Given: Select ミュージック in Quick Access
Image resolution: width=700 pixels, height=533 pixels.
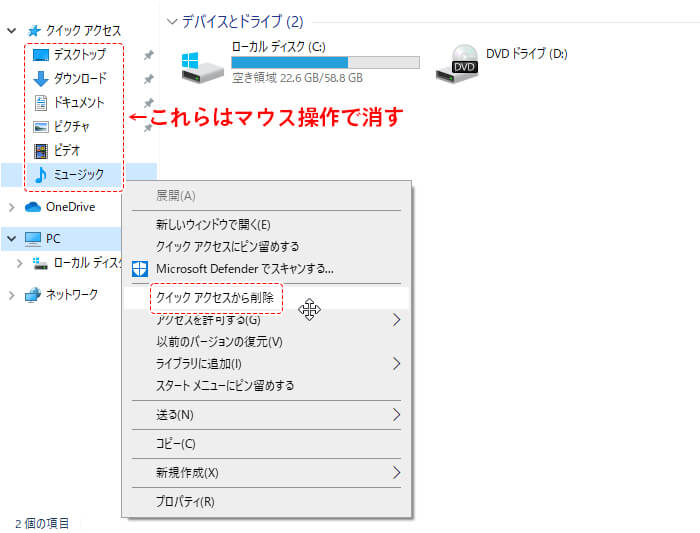Looking at the screenshot, I should [x=79, y=175].
